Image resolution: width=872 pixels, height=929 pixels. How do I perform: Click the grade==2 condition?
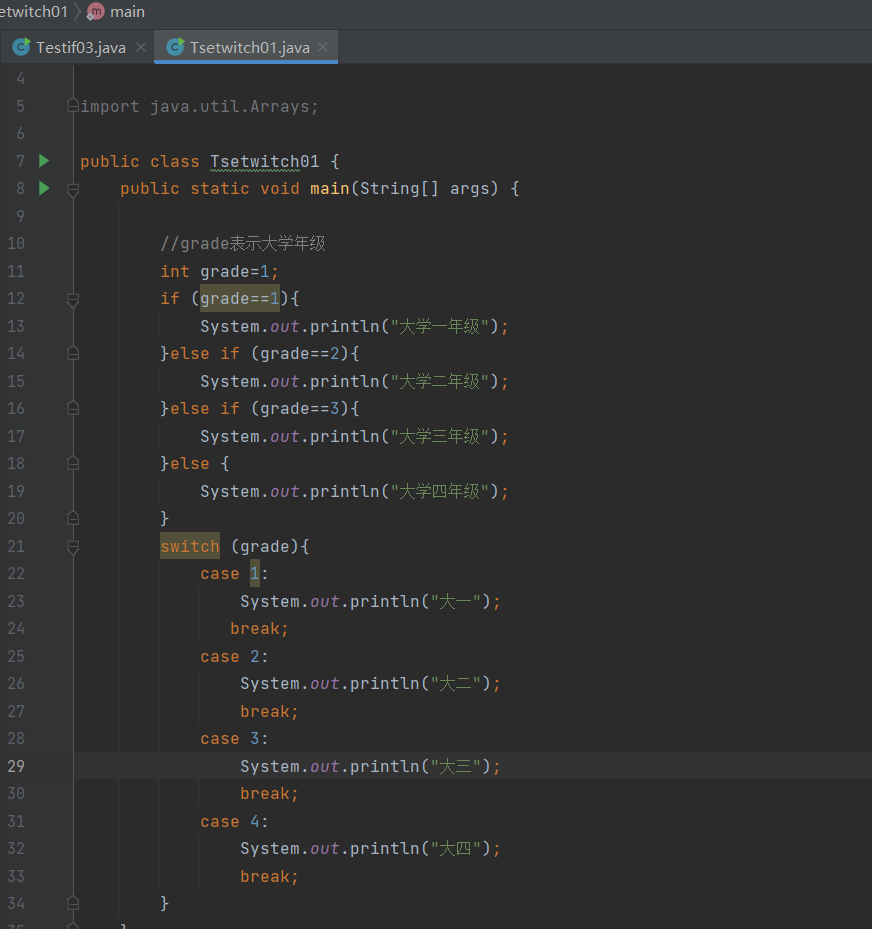pos(300,354)
